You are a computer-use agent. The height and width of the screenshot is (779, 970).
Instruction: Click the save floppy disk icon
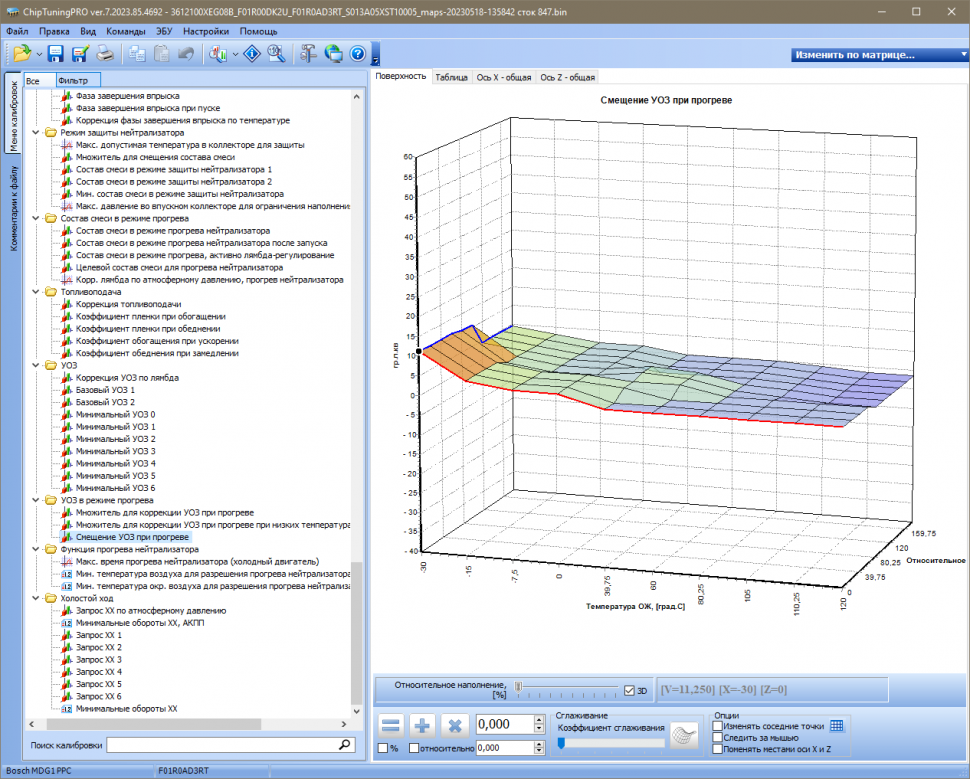tap(56, 54)
